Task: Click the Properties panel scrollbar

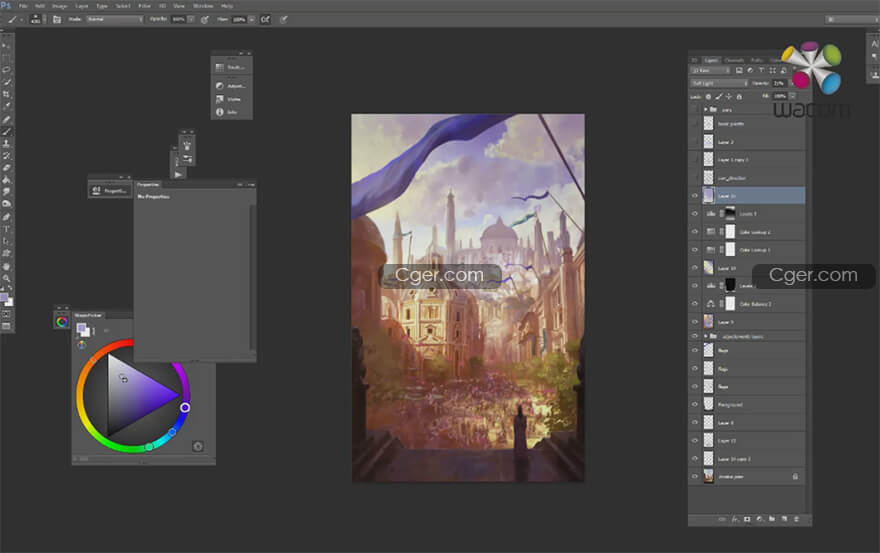Action: (252, 277)
